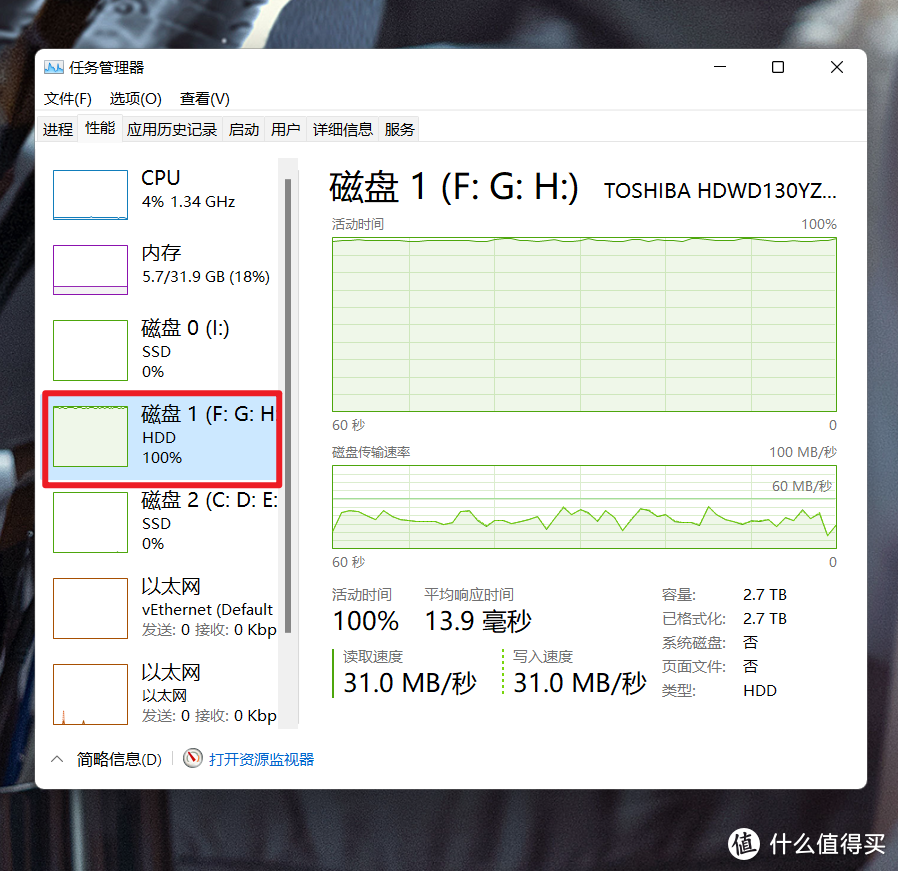Screen dimensions: 898x871
Task: Open the 选项(O) menu
Action: pyautogui.click(x=135, y=99)
